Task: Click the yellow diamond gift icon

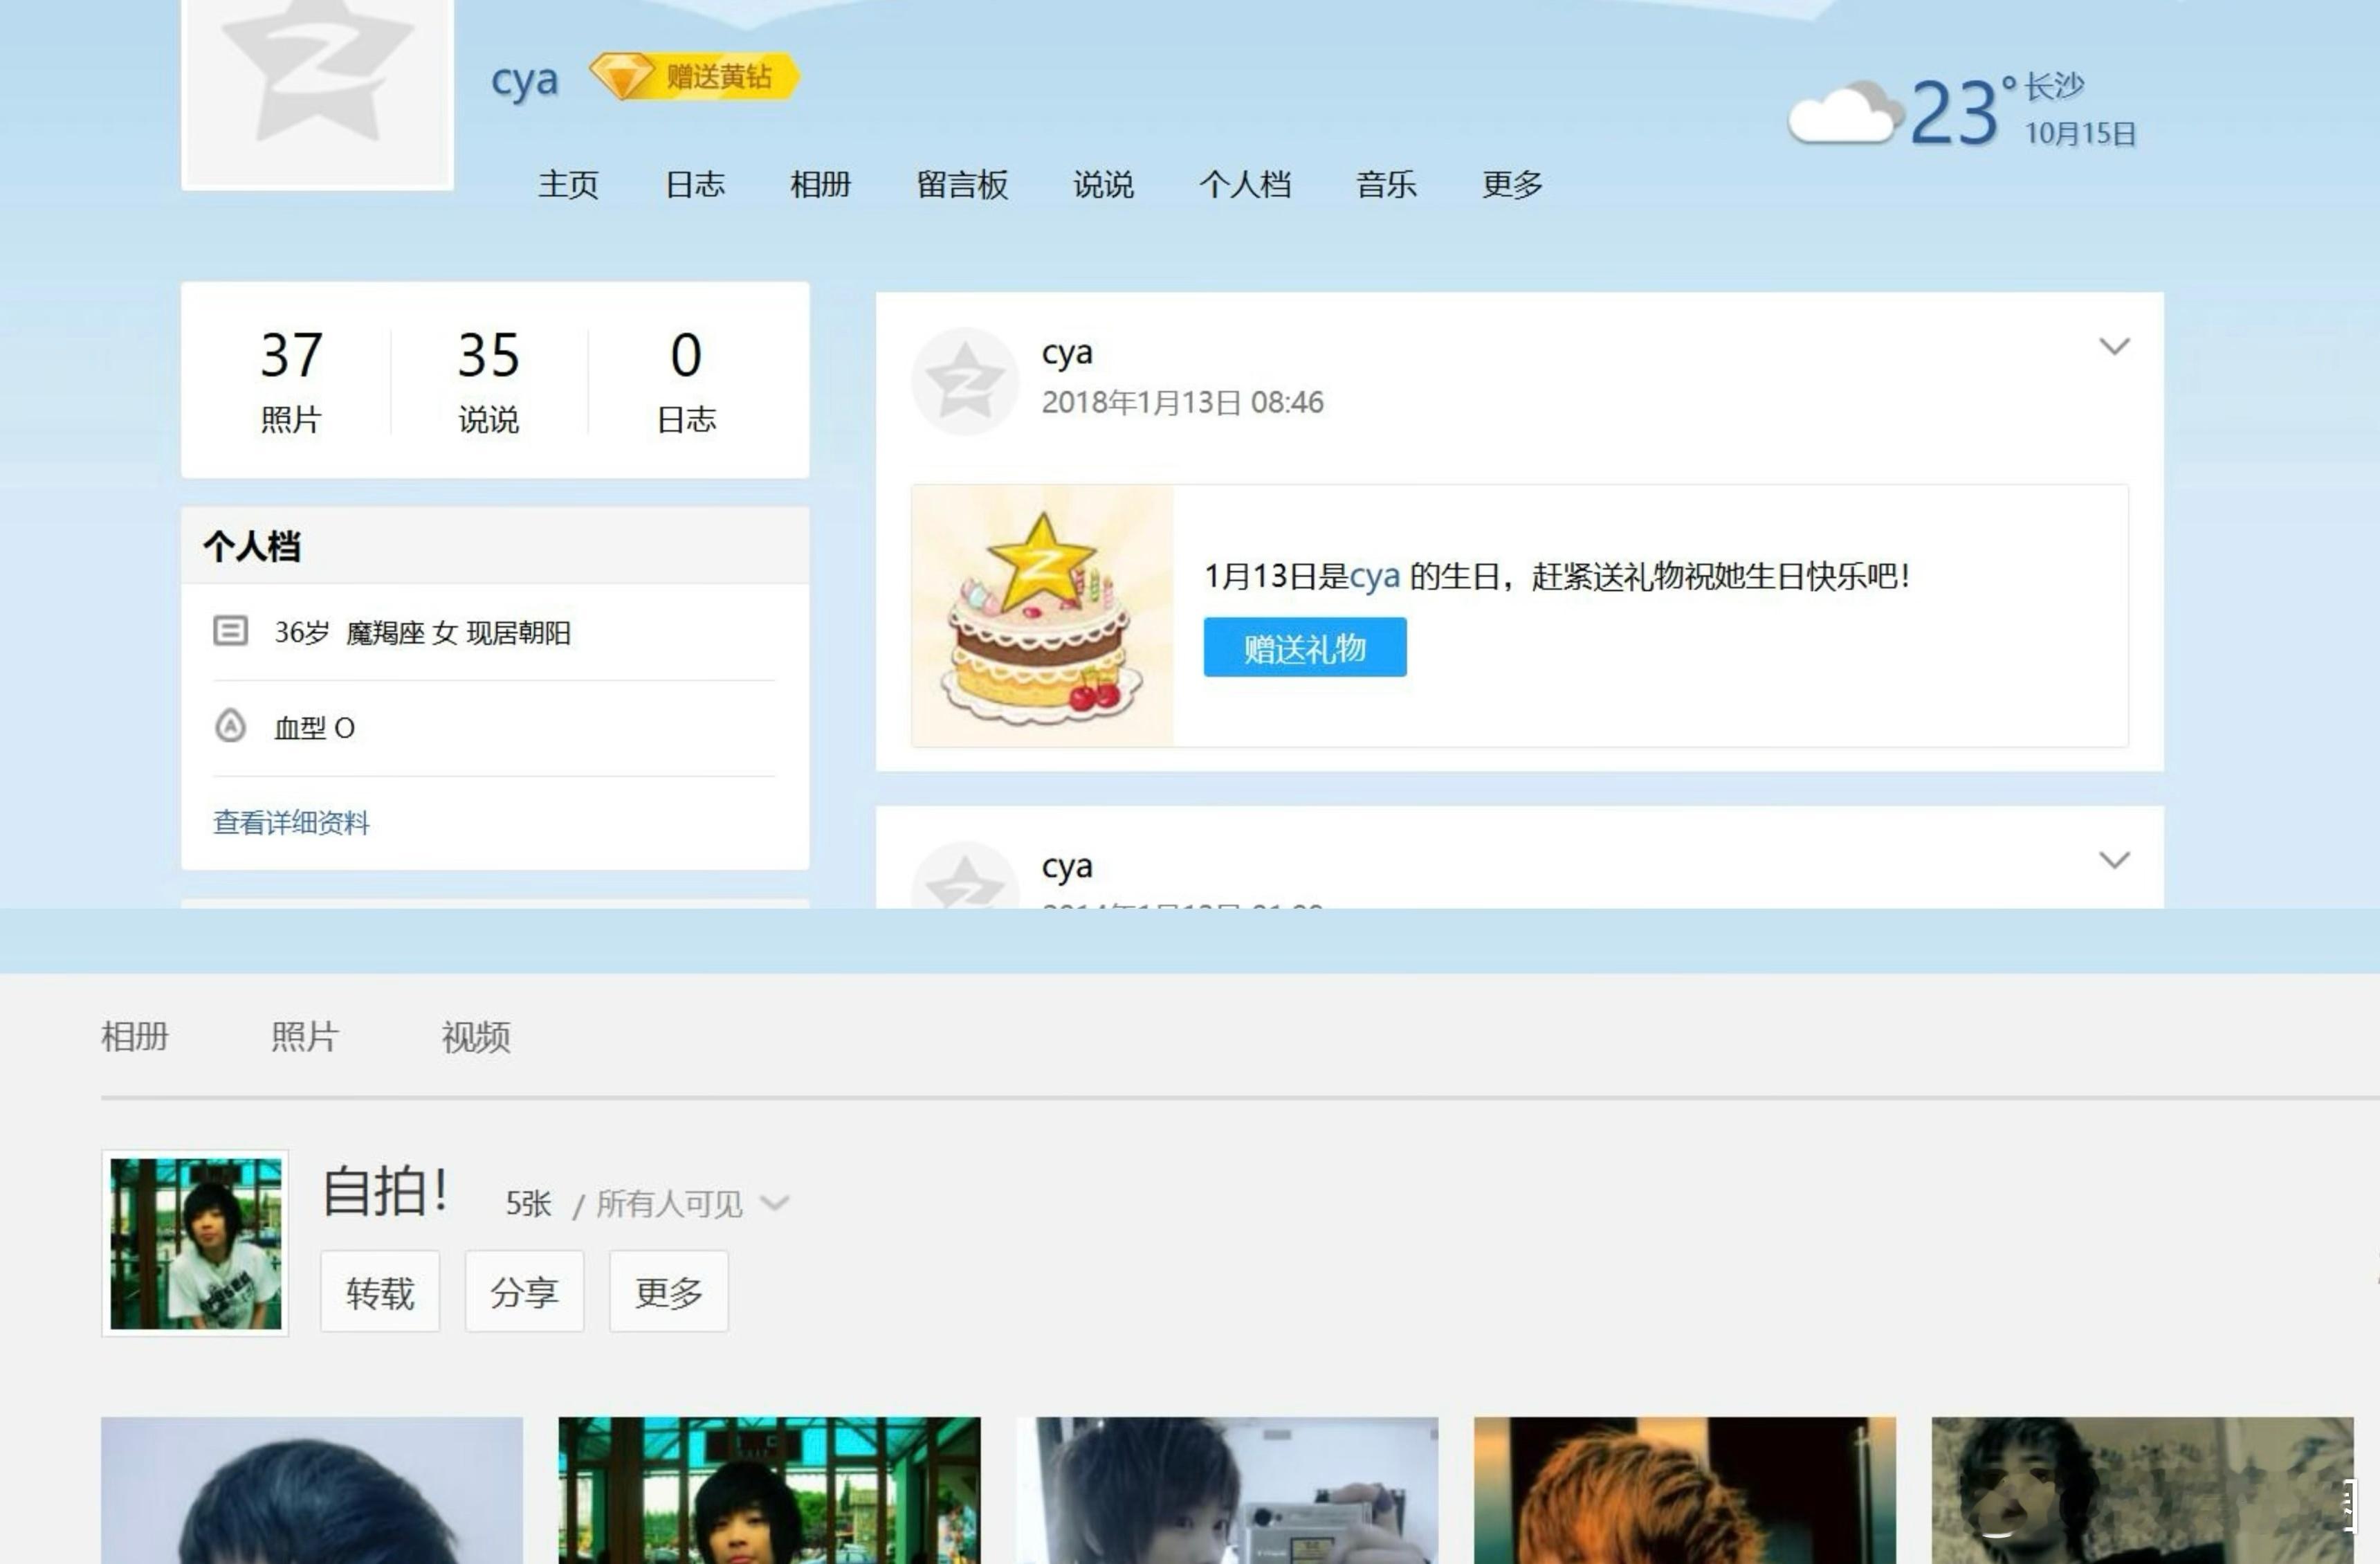Action: [622, 77]
